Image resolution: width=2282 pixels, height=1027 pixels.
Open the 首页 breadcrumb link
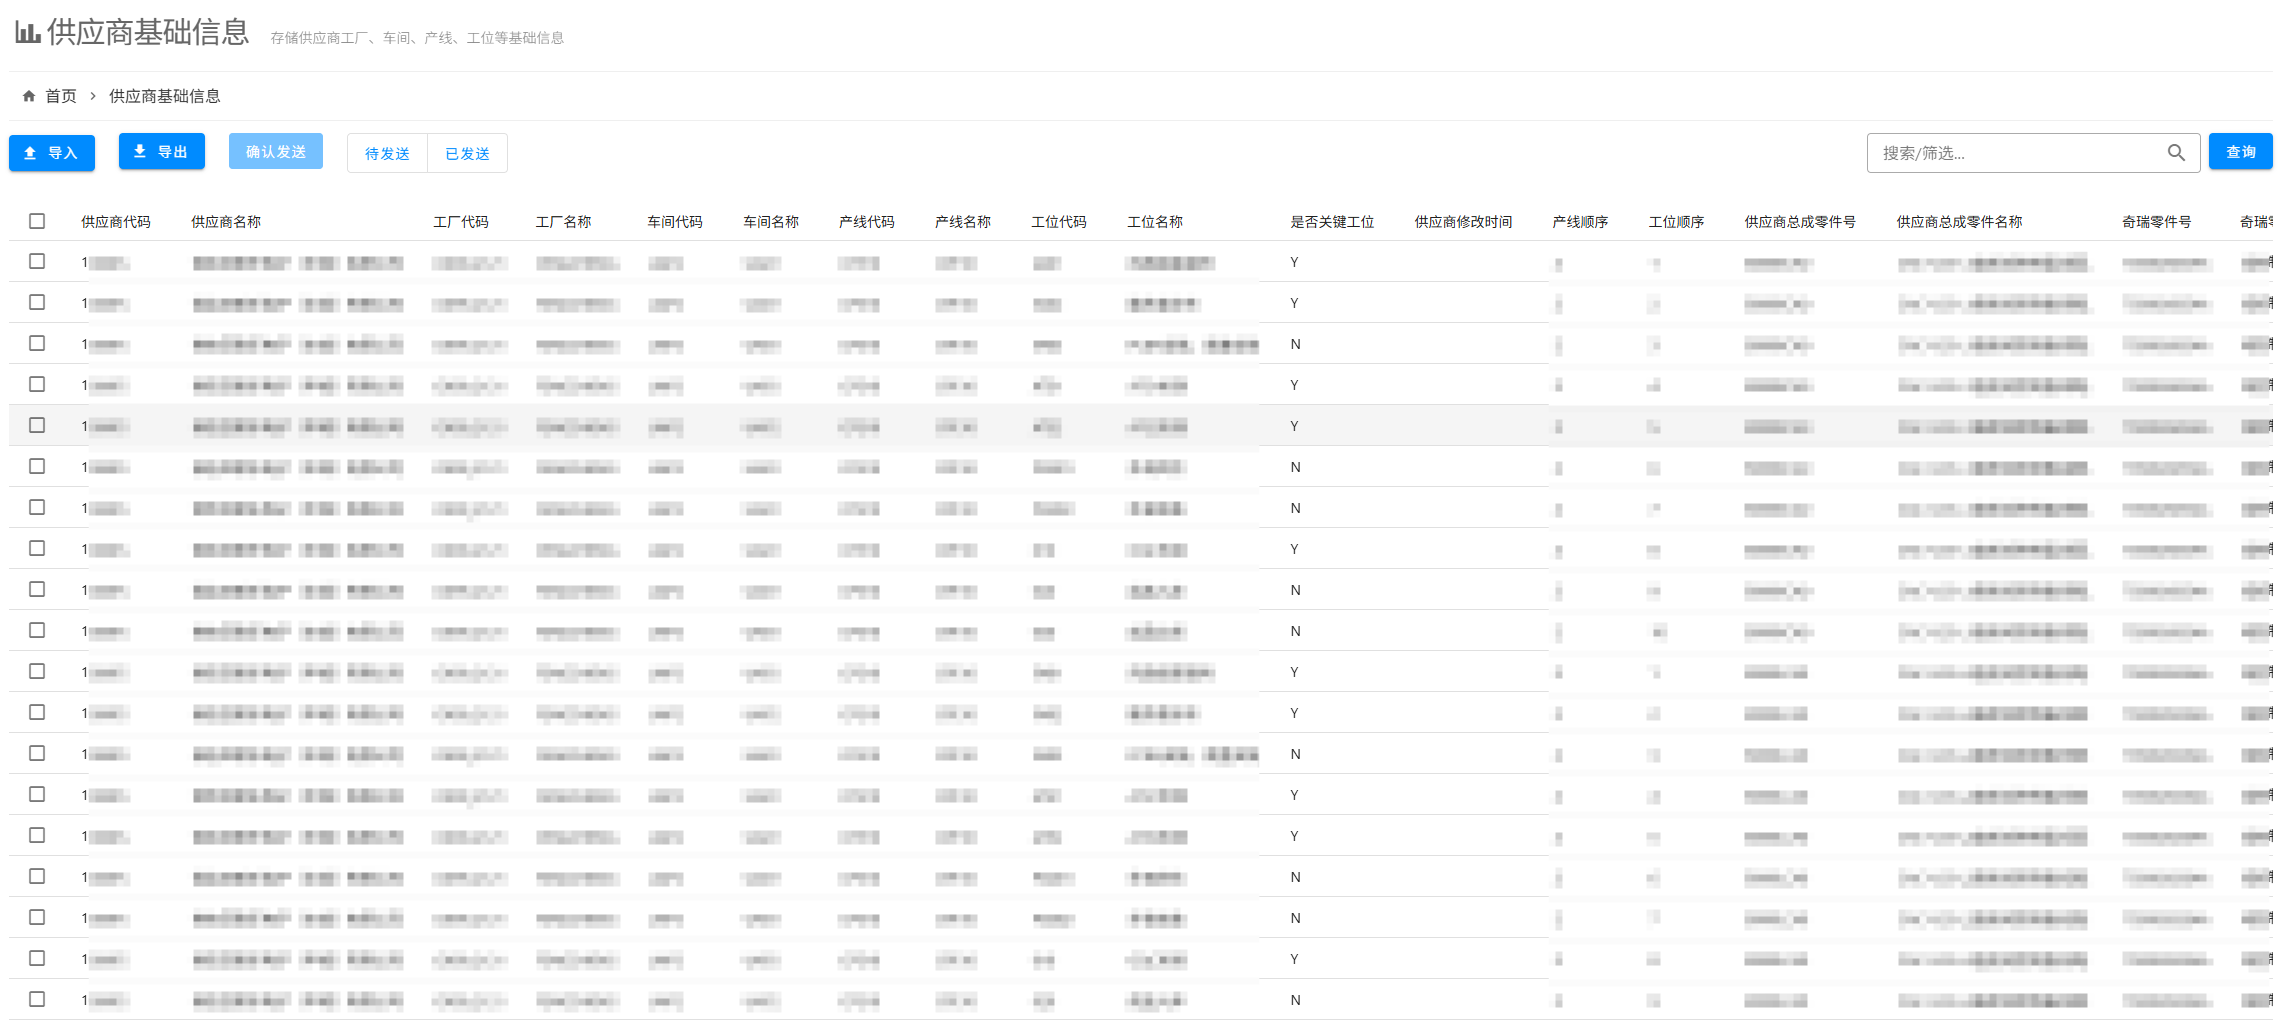[x=61, y=96]
